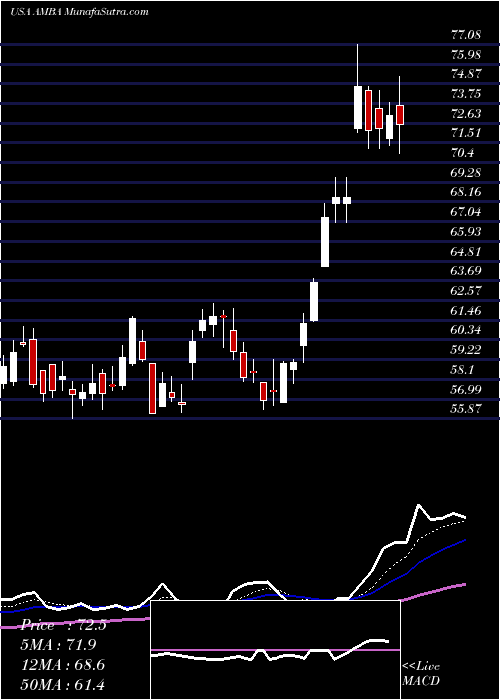Click the tallest white candle near 65.93
This screenshot has width=500, height=700.
point(325,242)
